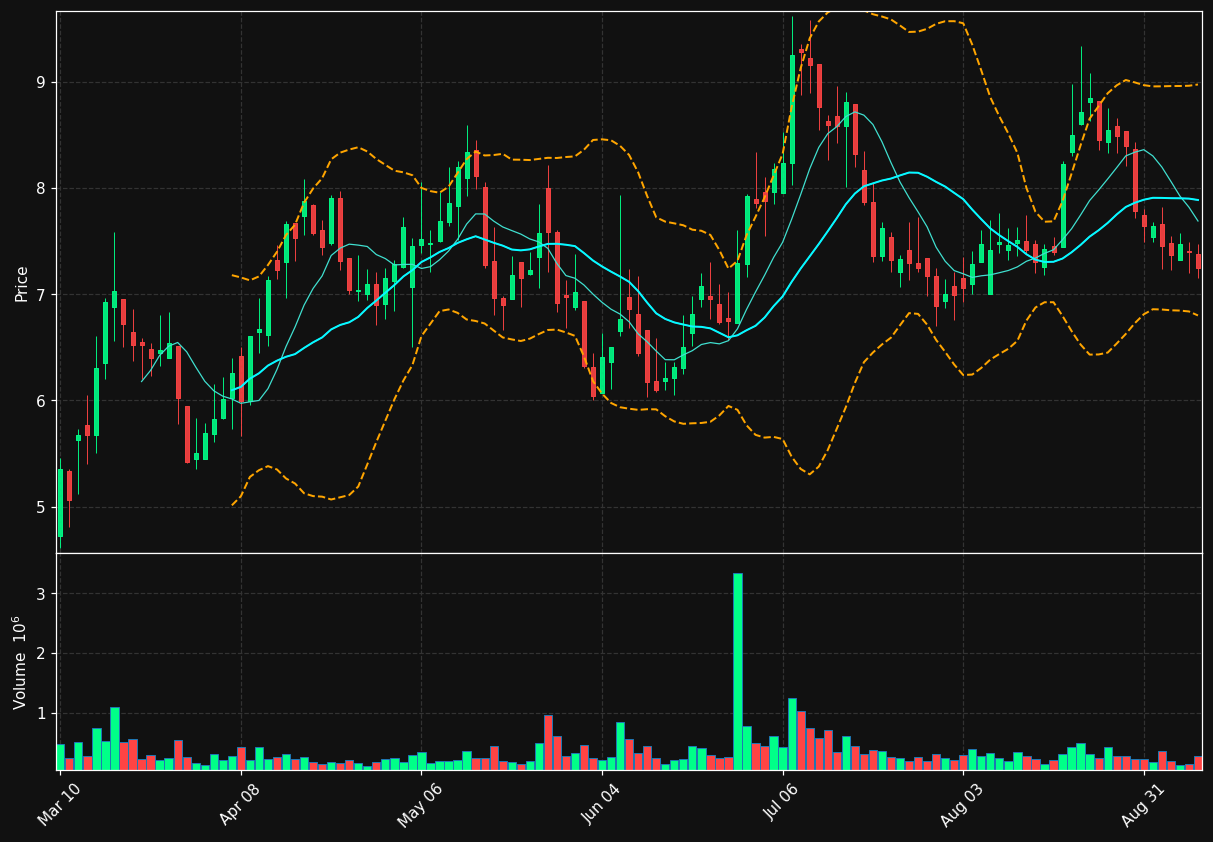Click the price tick label 7
Viewport: 1213px width, 842px height.
(43, 295)
